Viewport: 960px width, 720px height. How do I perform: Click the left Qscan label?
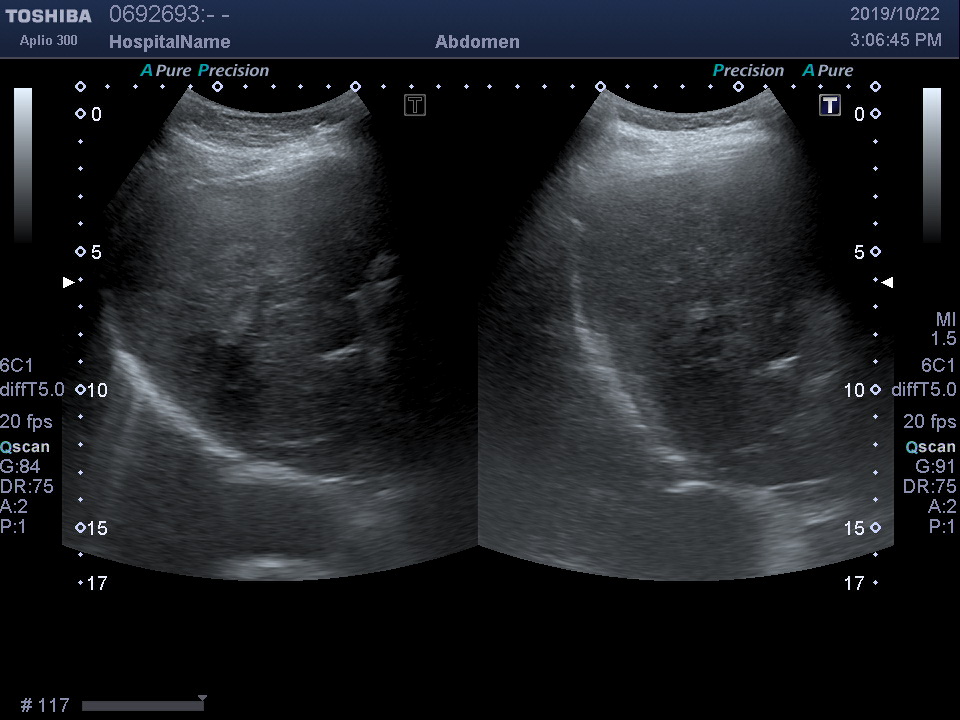point(25,447)
